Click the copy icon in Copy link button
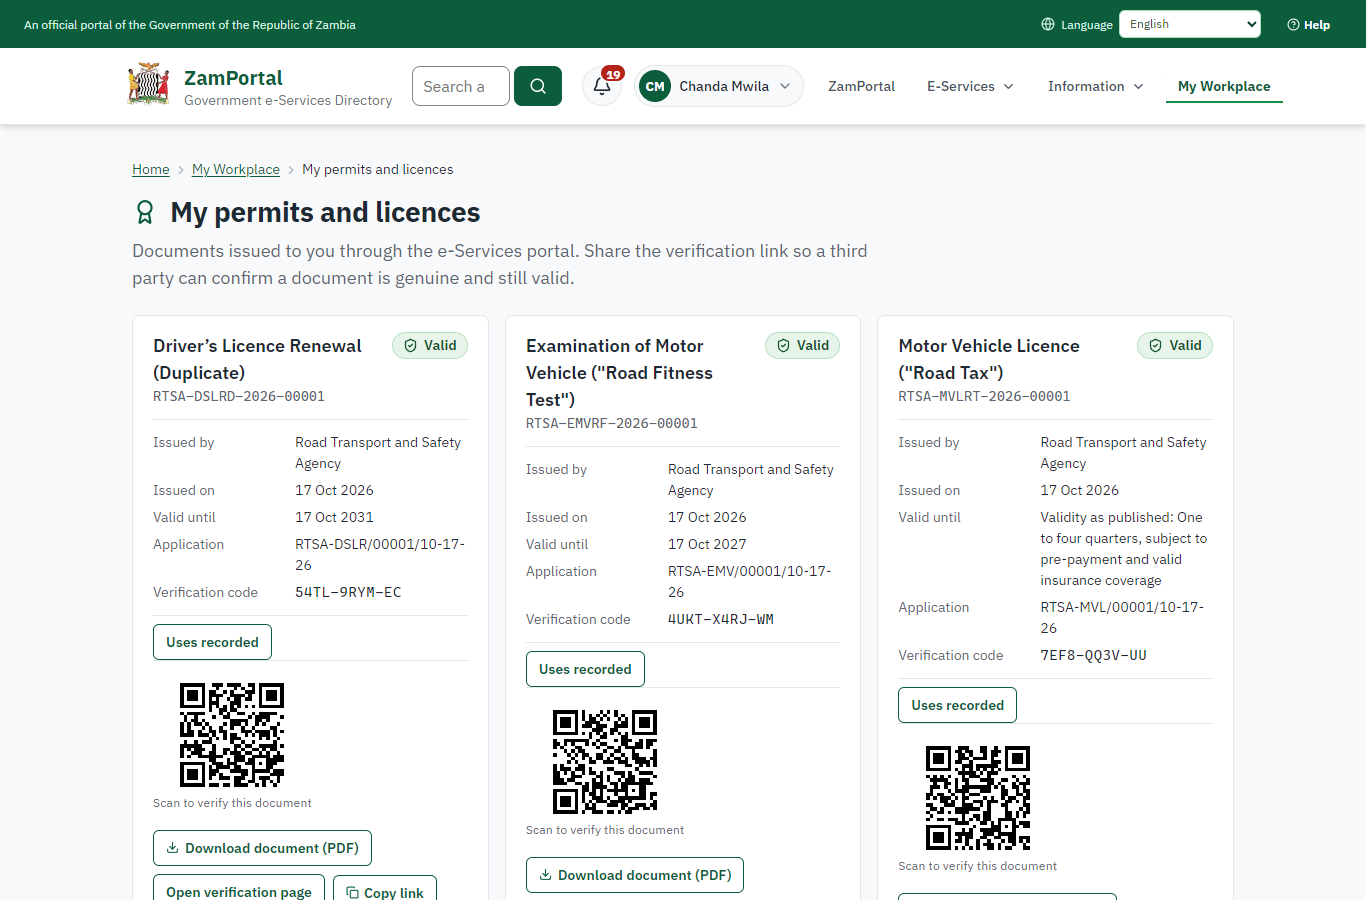The image size is (1366, 900). [x=352, y=892]
